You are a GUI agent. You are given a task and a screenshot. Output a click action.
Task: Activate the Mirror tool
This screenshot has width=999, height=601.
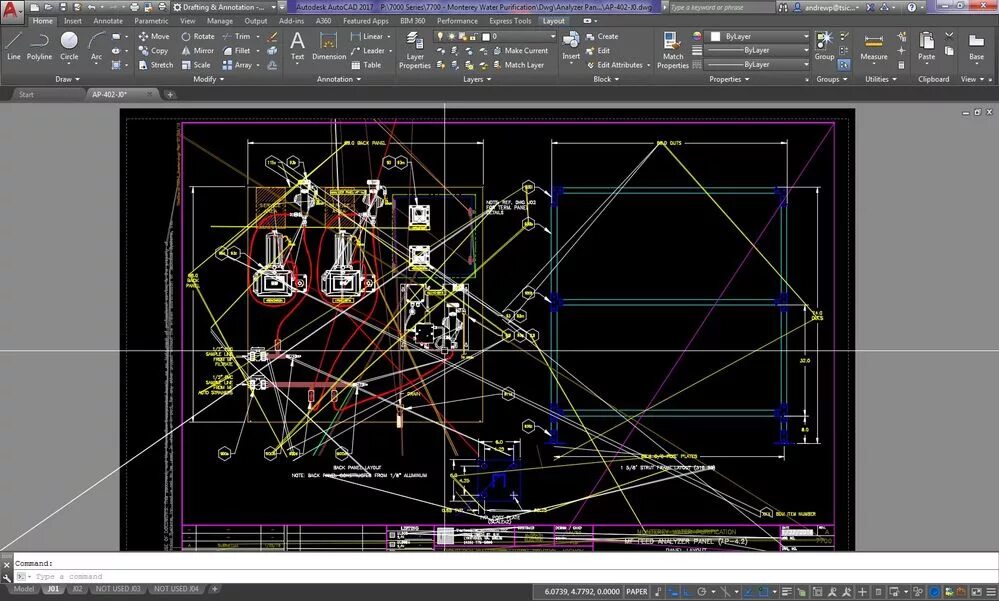click(198, 50)
